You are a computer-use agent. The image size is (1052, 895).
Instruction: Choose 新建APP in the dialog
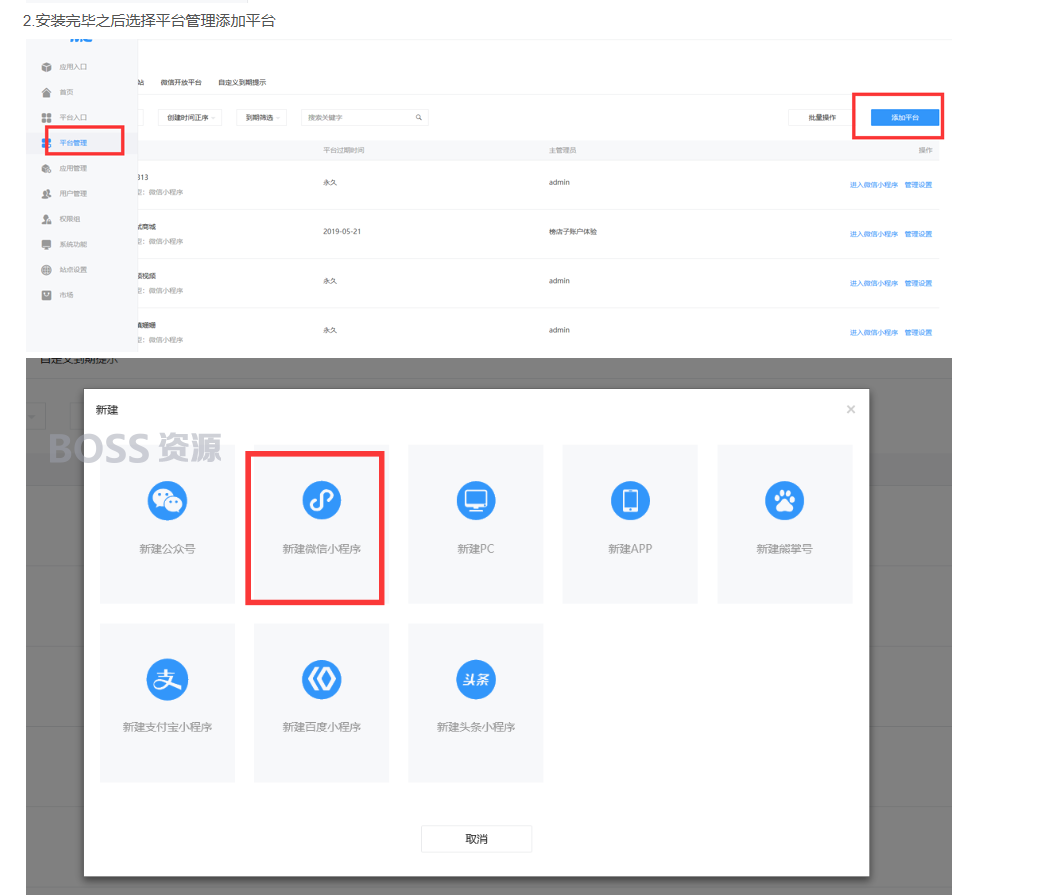coord(630,524)
